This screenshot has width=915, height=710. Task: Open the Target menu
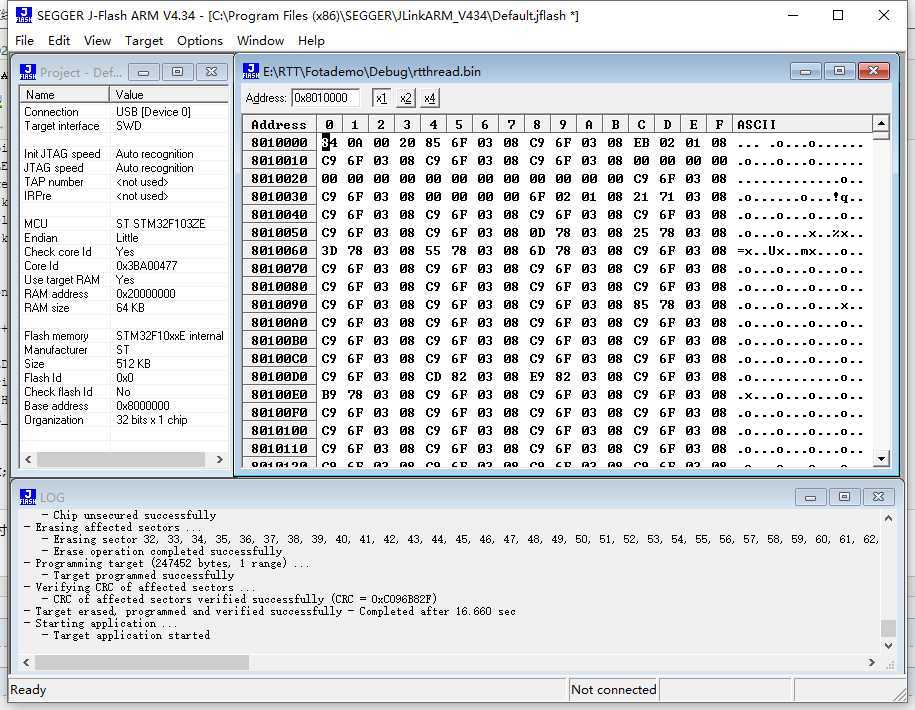(x=144, y=41)
